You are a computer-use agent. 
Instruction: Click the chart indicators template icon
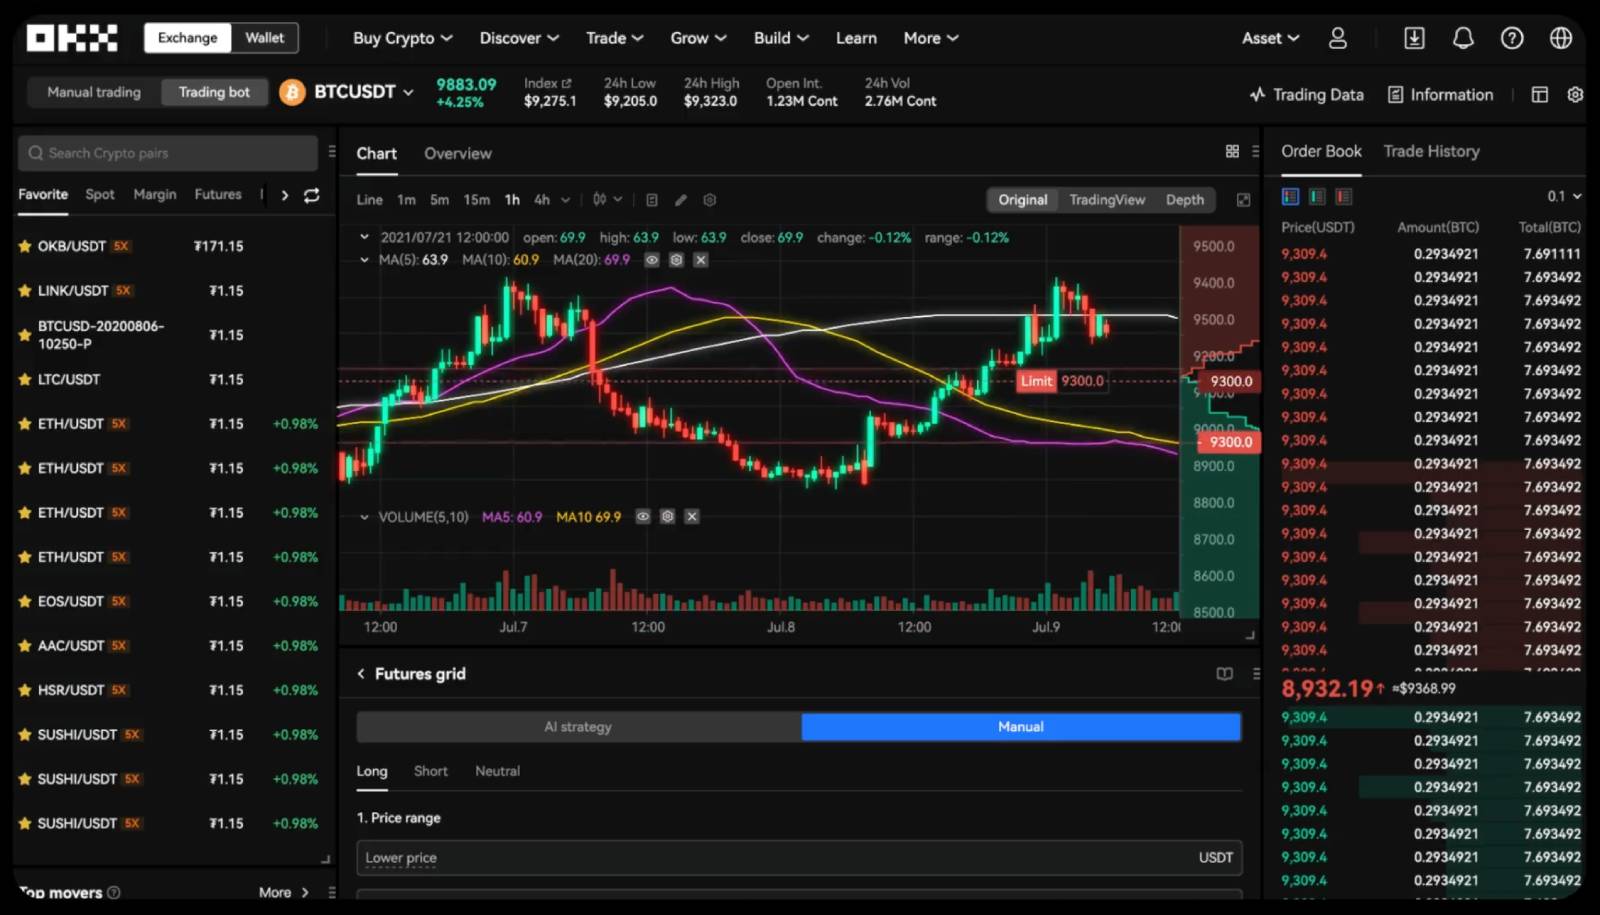pos(652,200)
